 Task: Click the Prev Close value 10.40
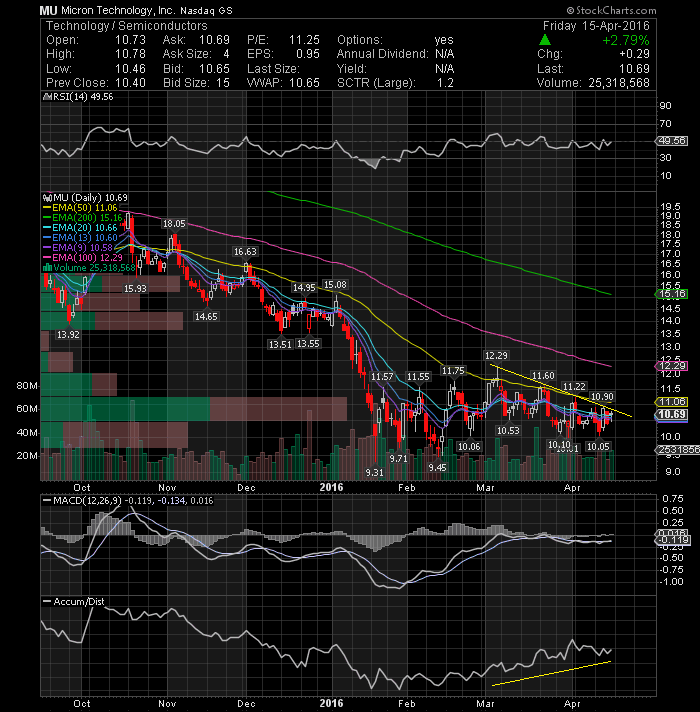coord(130,83)
